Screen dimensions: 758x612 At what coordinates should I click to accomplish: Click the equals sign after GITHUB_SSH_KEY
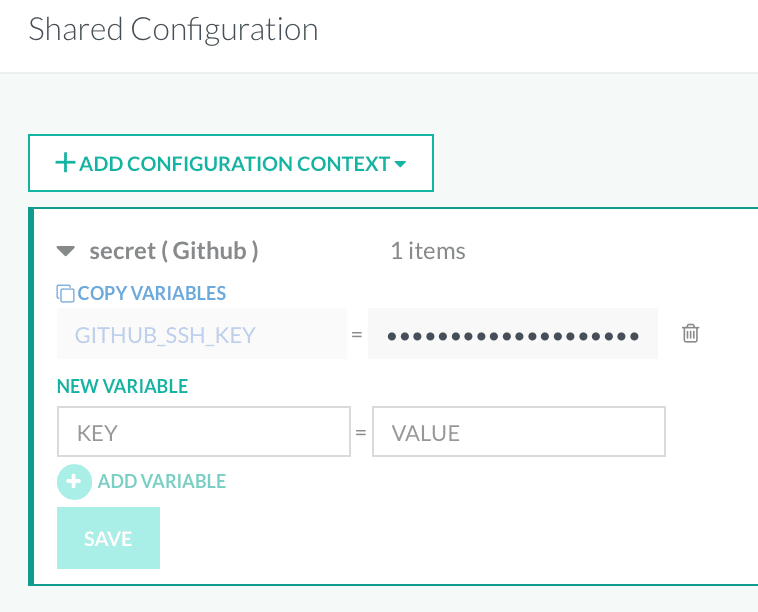pyautogui.click(x=357, y=335)
